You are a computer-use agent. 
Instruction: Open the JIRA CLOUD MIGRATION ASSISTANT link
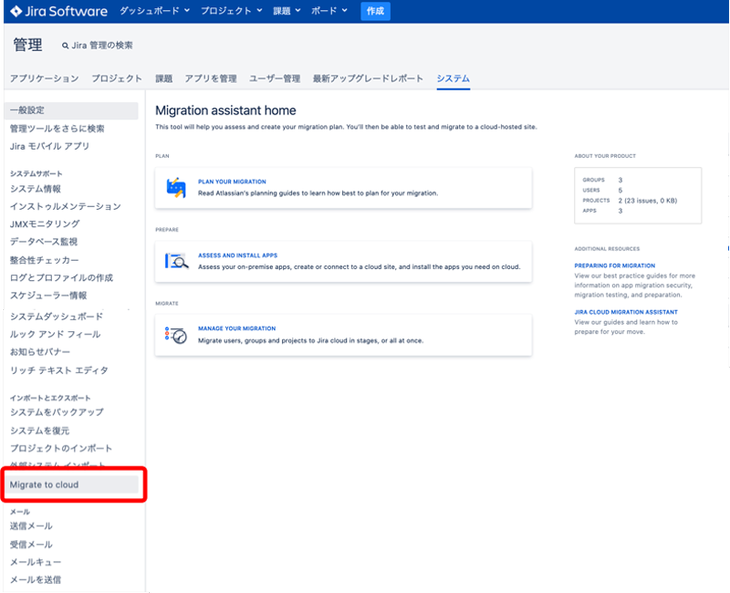point(626,312)
